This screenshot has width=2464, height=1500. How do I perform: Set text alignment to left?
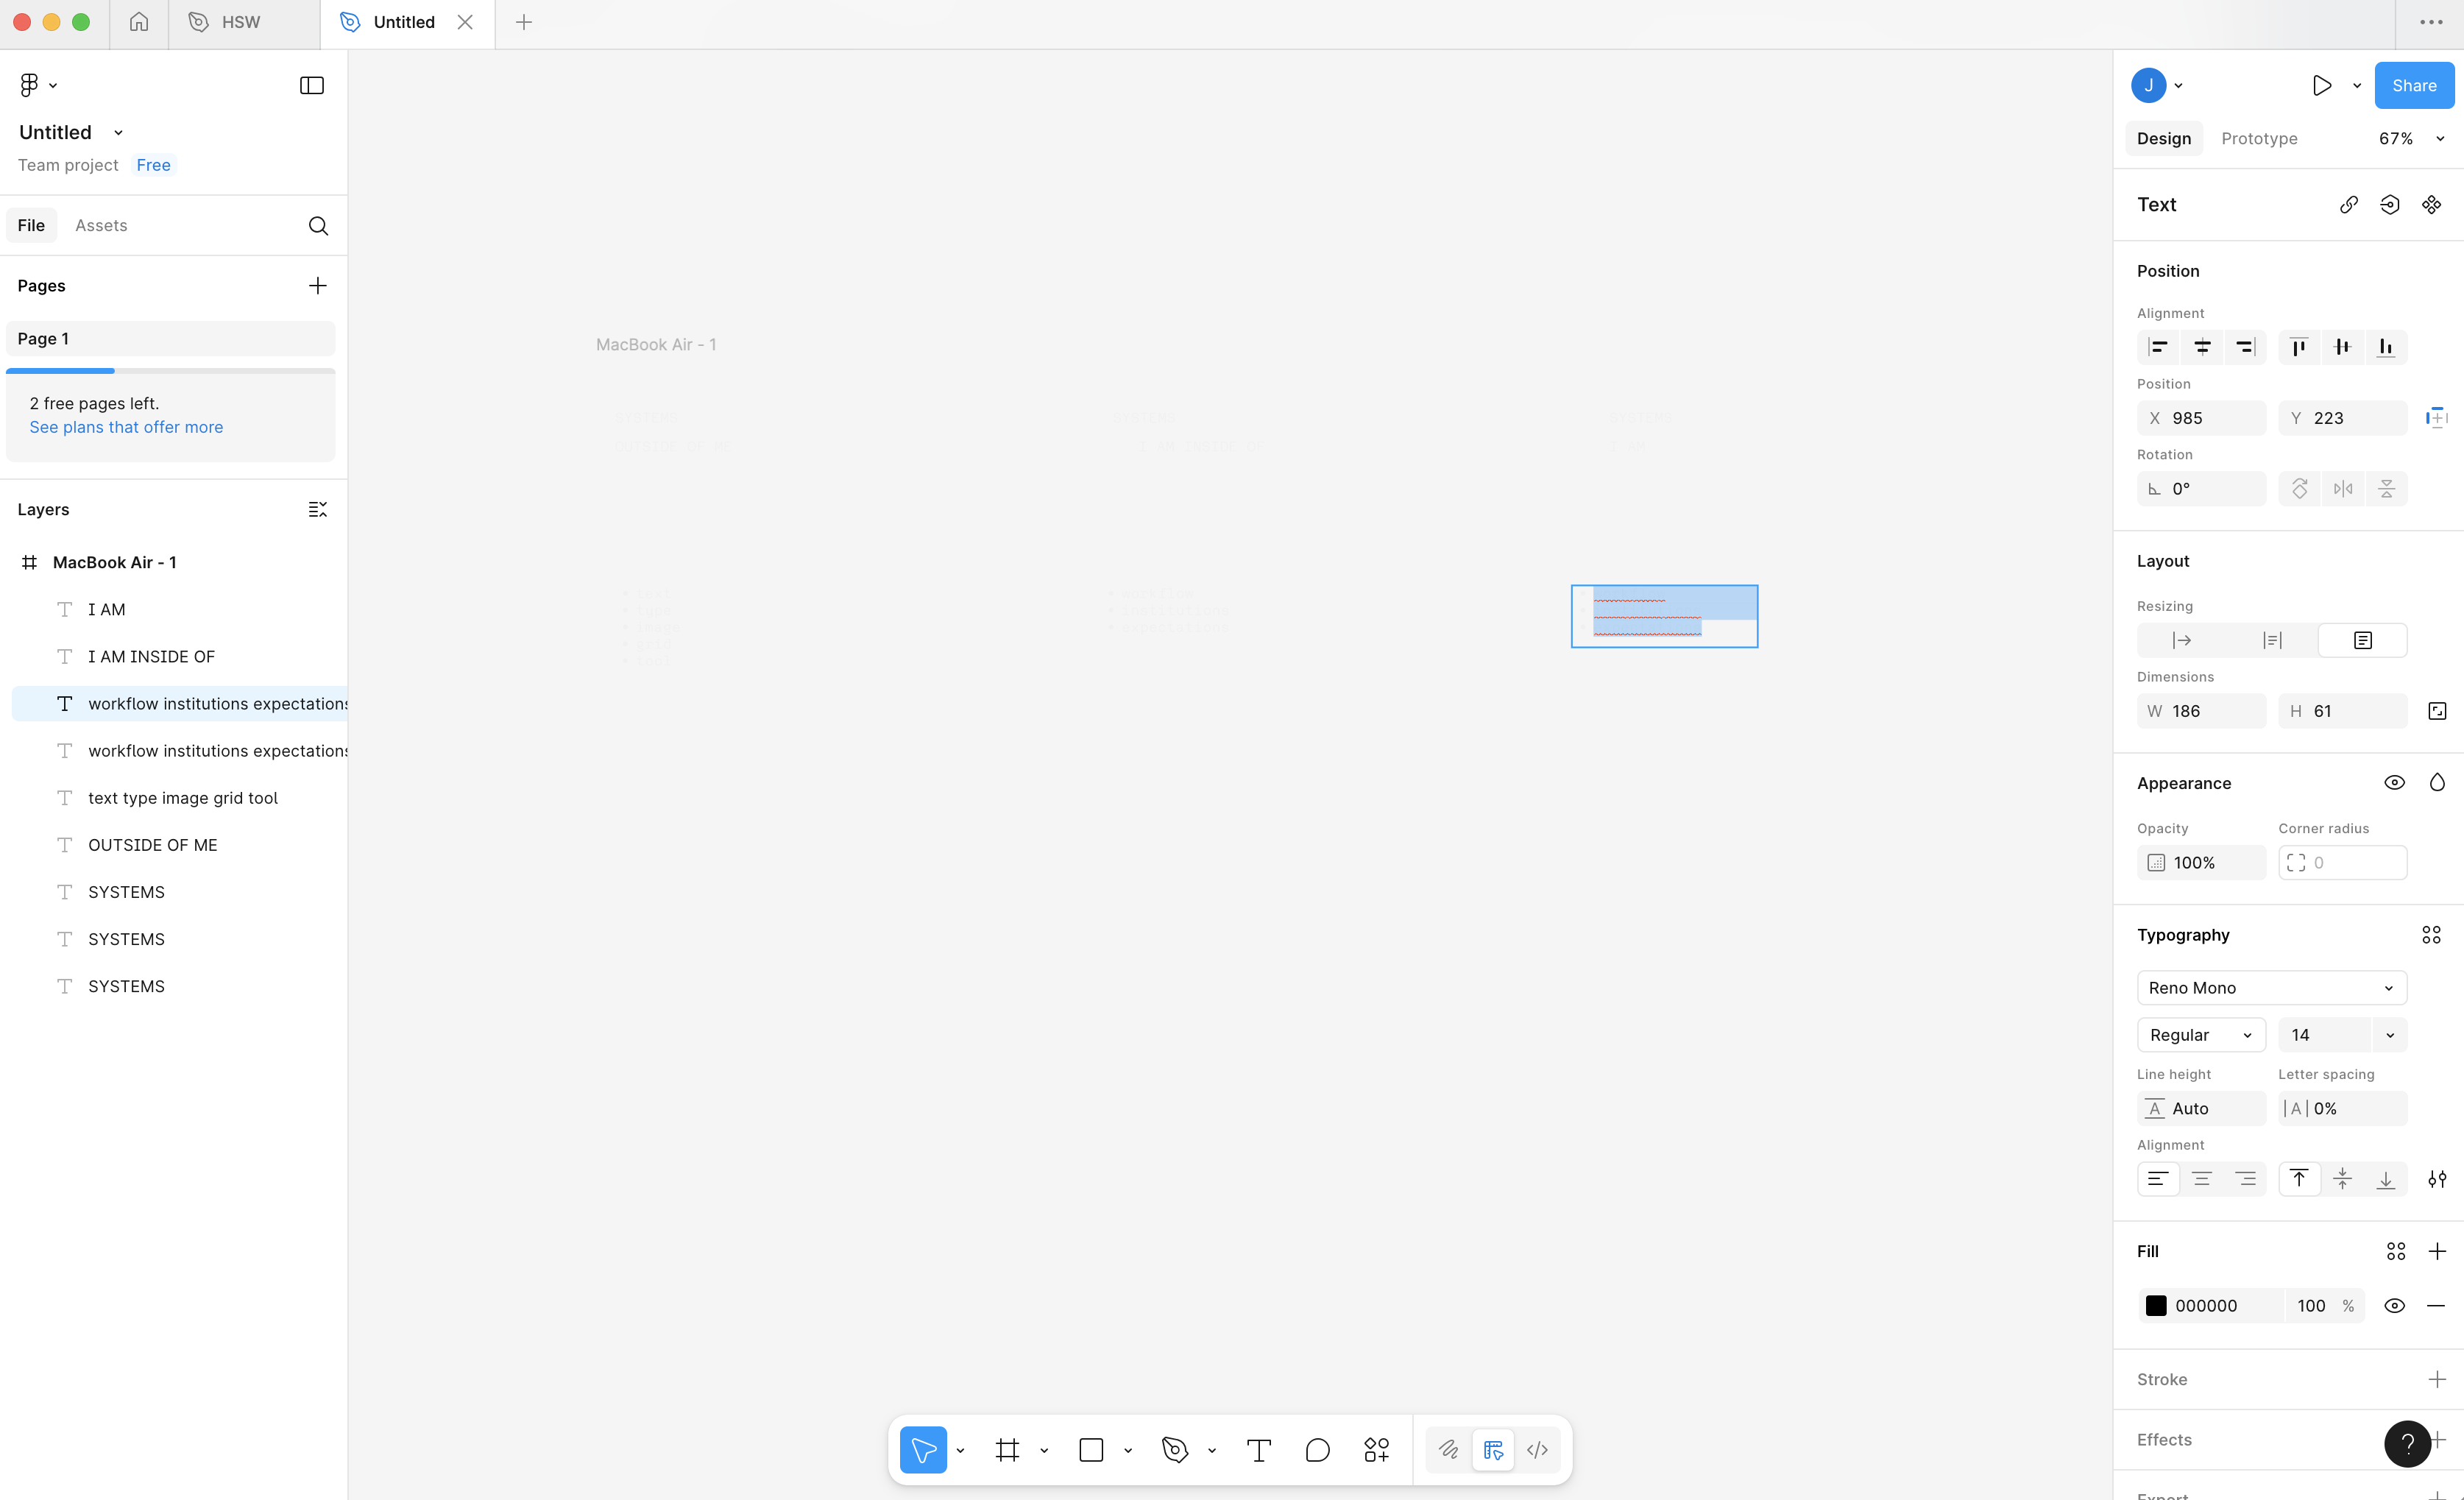point(2159,1180)
